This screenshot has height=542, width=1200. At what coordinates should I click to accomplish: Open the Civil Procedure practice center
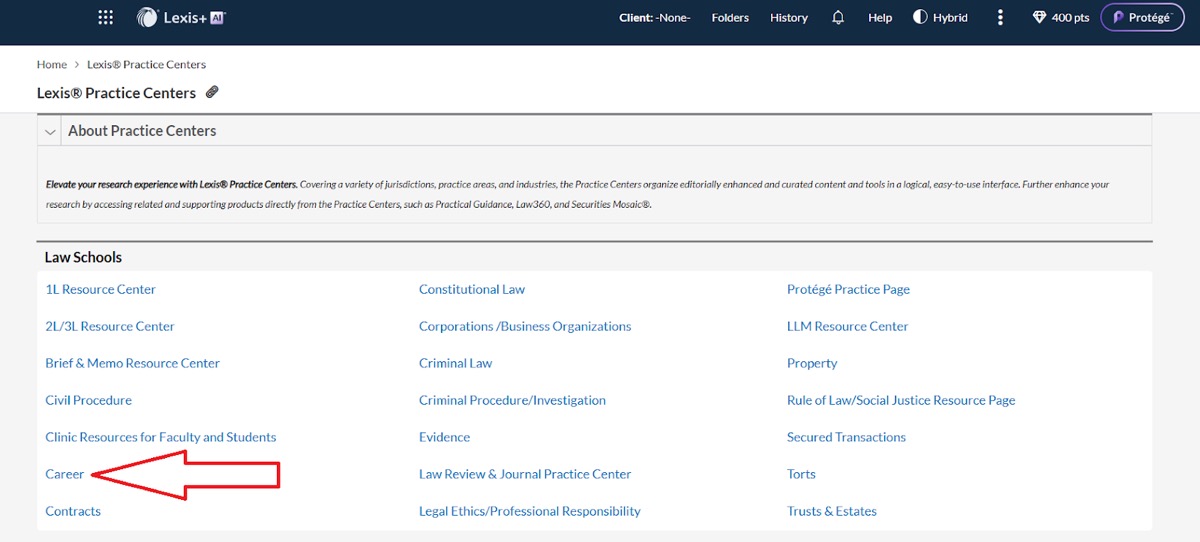[x=88, y=400]
